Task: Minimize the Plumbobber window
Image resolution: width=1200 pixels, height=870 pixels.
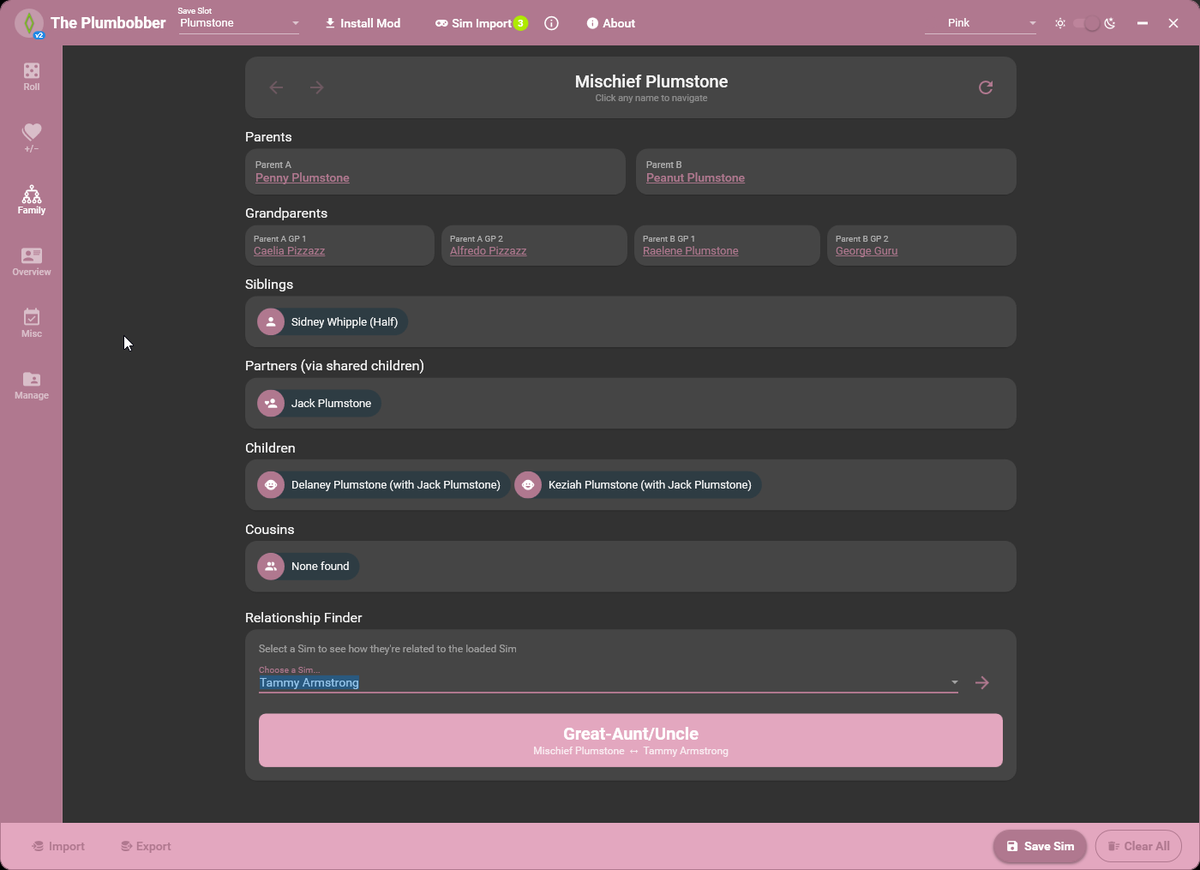Action: tap(1142, 23)
